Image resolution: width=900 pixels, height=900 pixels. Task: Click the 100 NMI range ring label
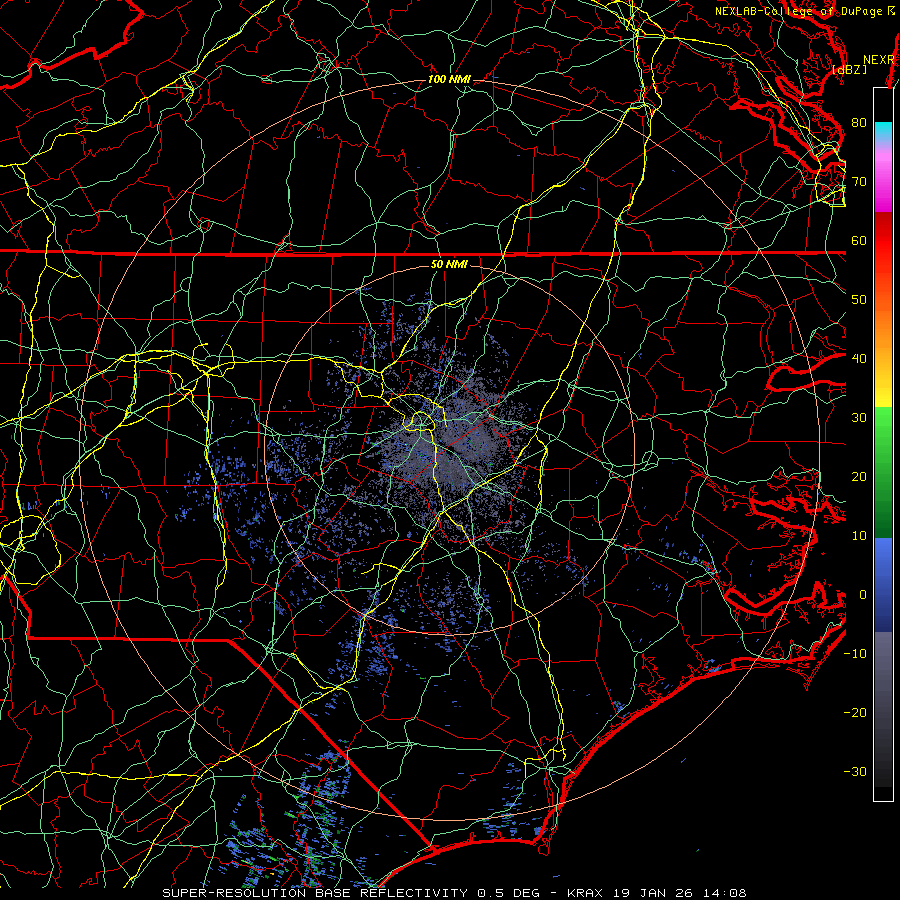click(449, 79)
